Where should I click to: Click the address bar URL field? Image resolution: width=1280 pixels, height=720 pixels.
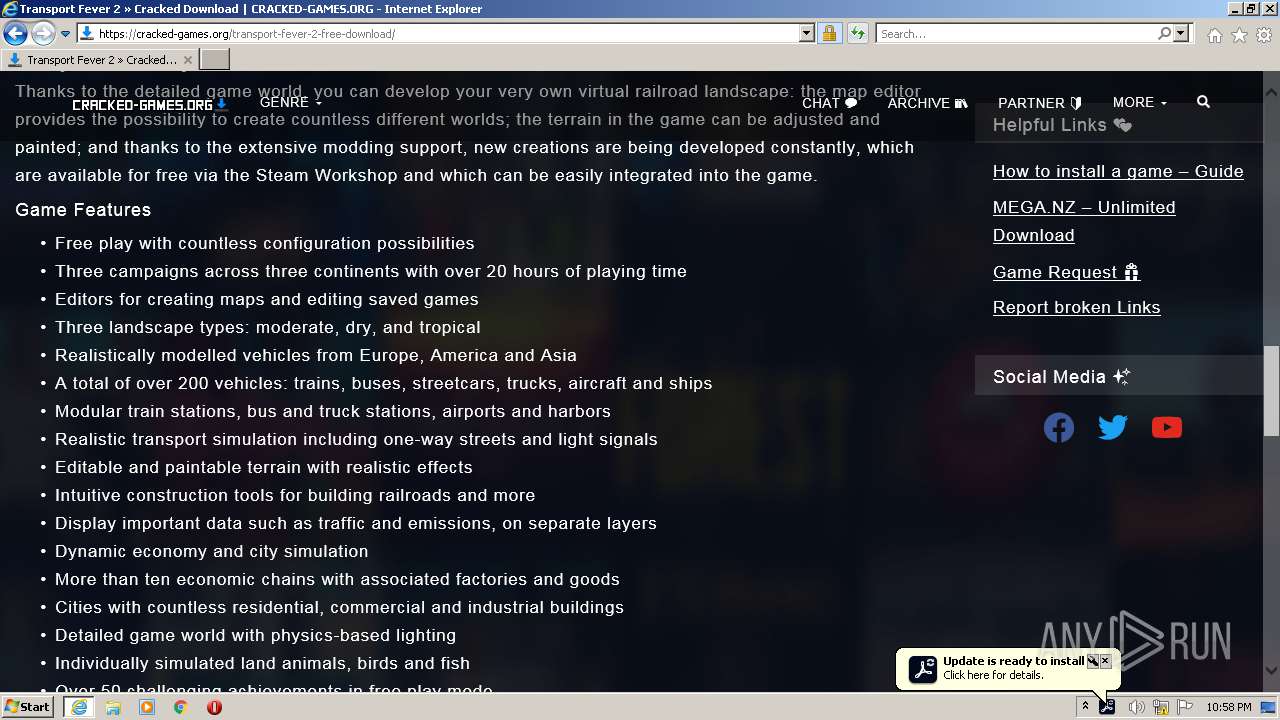[438, 33]
